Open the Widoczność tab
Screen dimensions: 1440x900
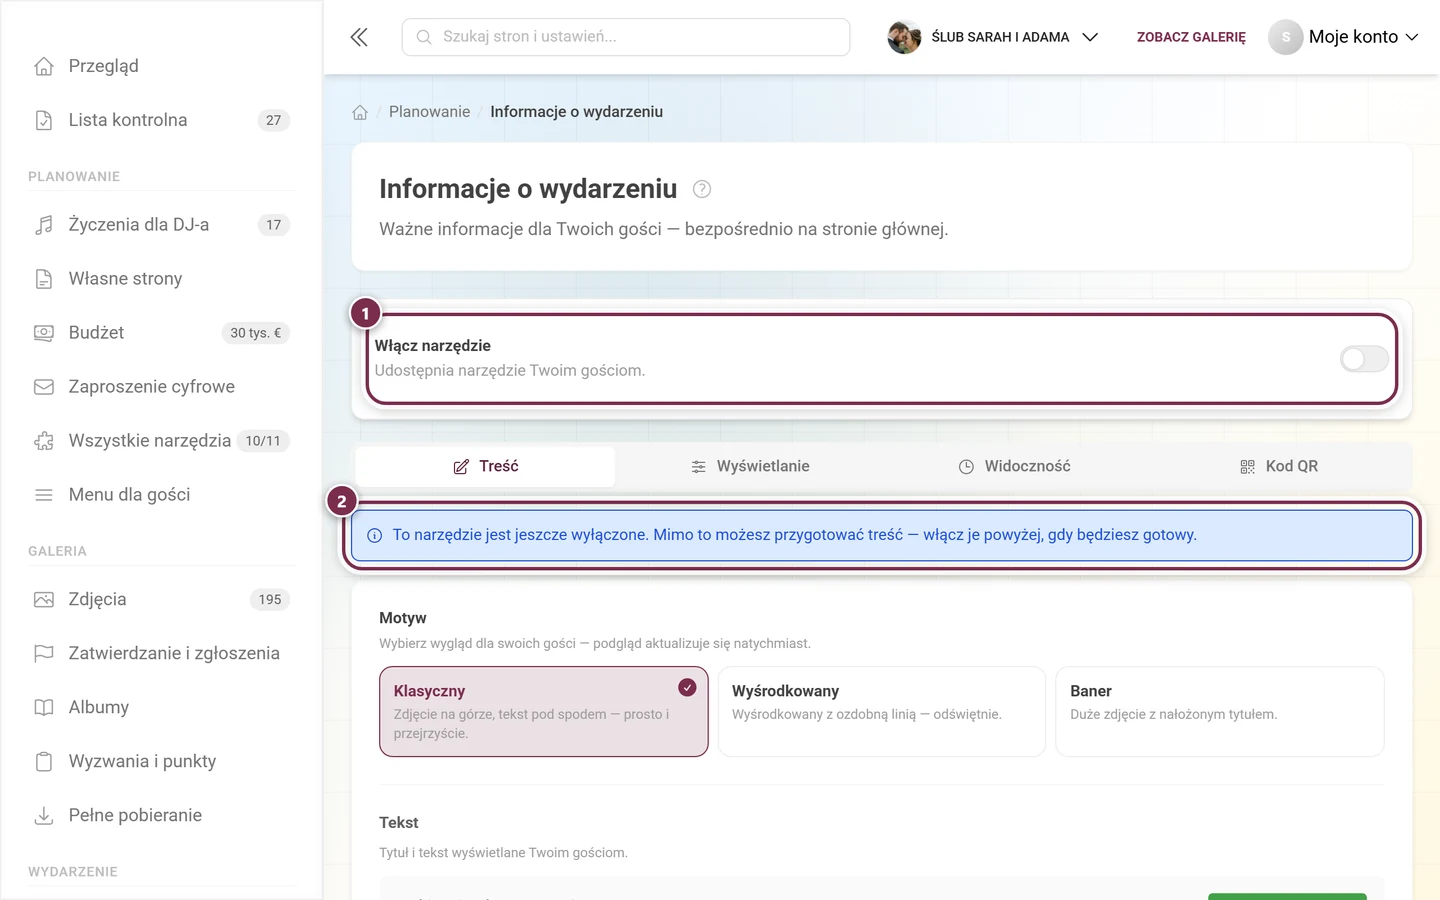[x=1014, y=467]
